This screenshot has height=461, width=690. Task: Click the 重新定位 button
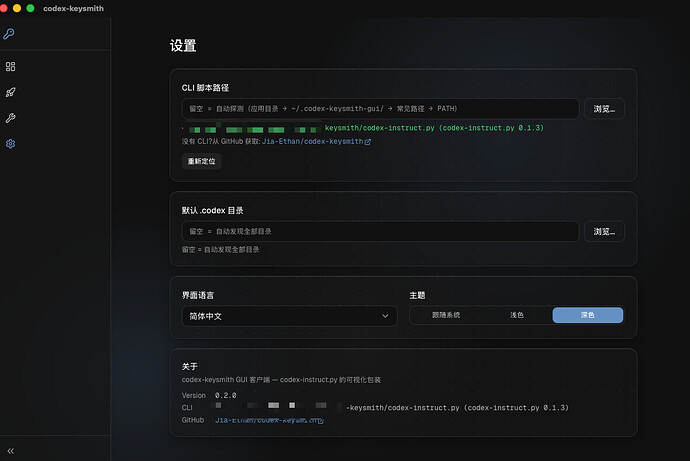pos(202,161)
